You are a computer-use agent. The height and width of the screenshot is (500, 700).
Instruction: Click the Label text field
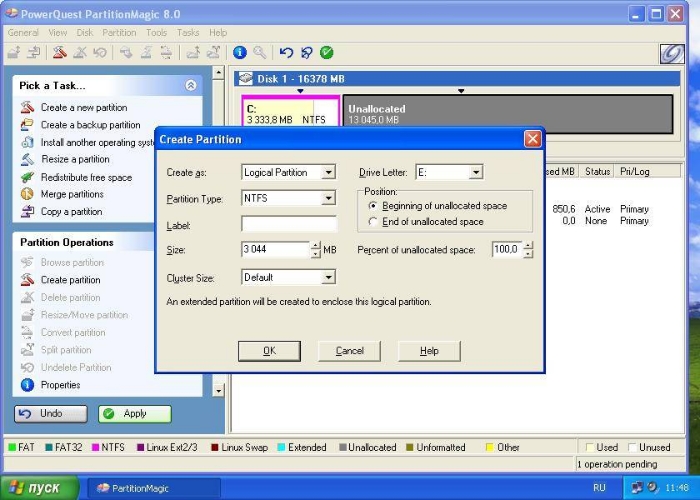(288, 225)
